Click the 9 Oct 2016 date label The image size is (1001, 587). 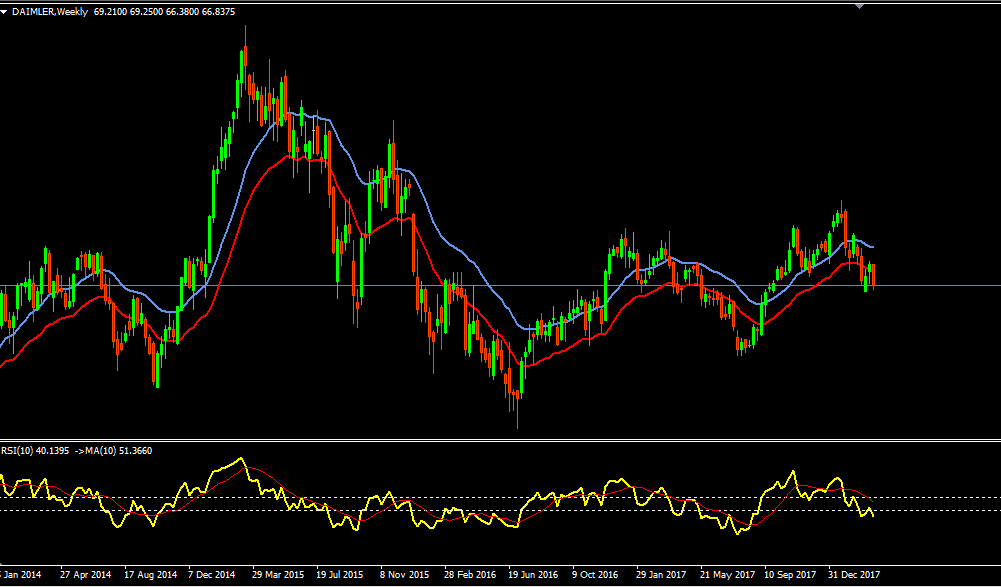click(595, 575)
